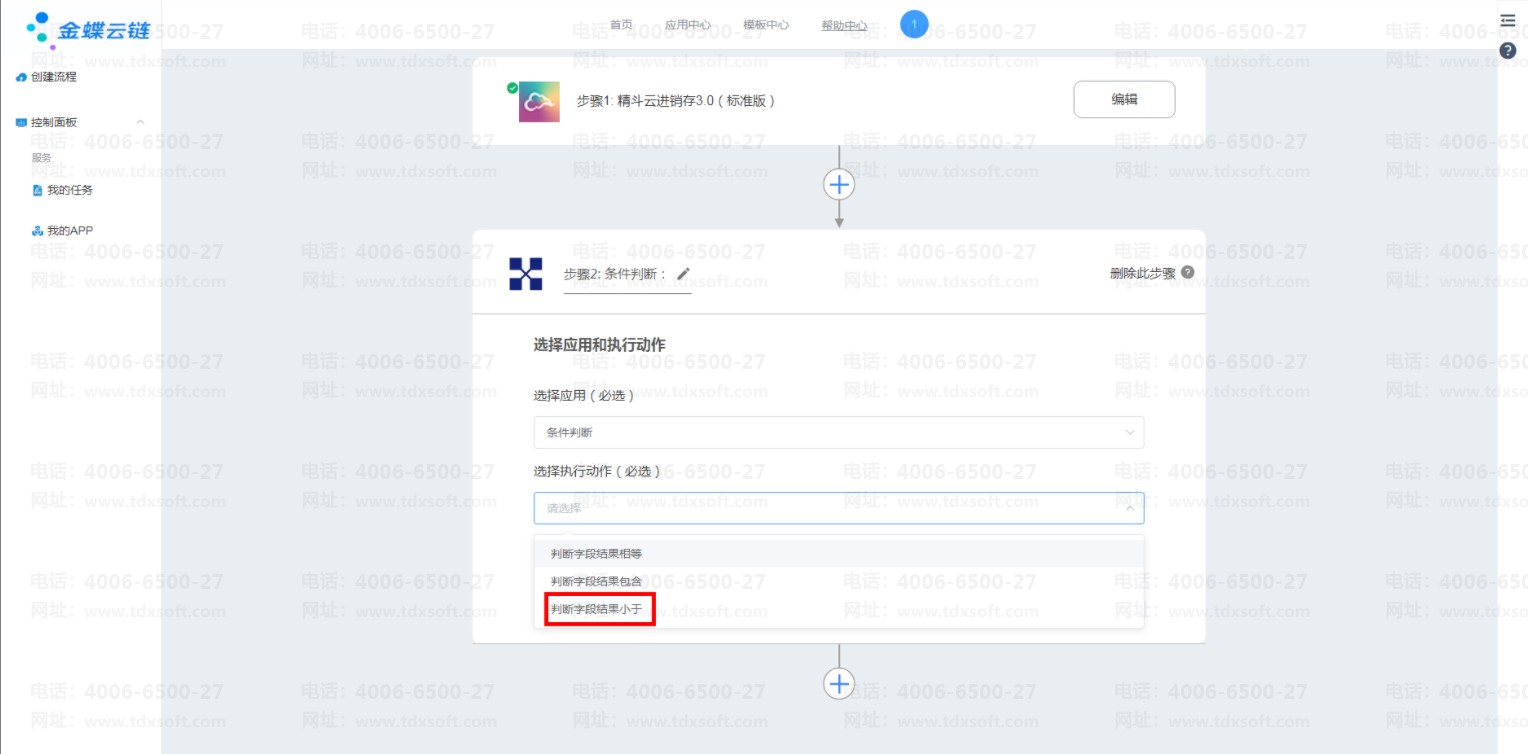Viewport: 1528px width, 754px height.
Task: Click the 金蝶云链 logo
Action: pyautogui.click(x=88, y=30)
